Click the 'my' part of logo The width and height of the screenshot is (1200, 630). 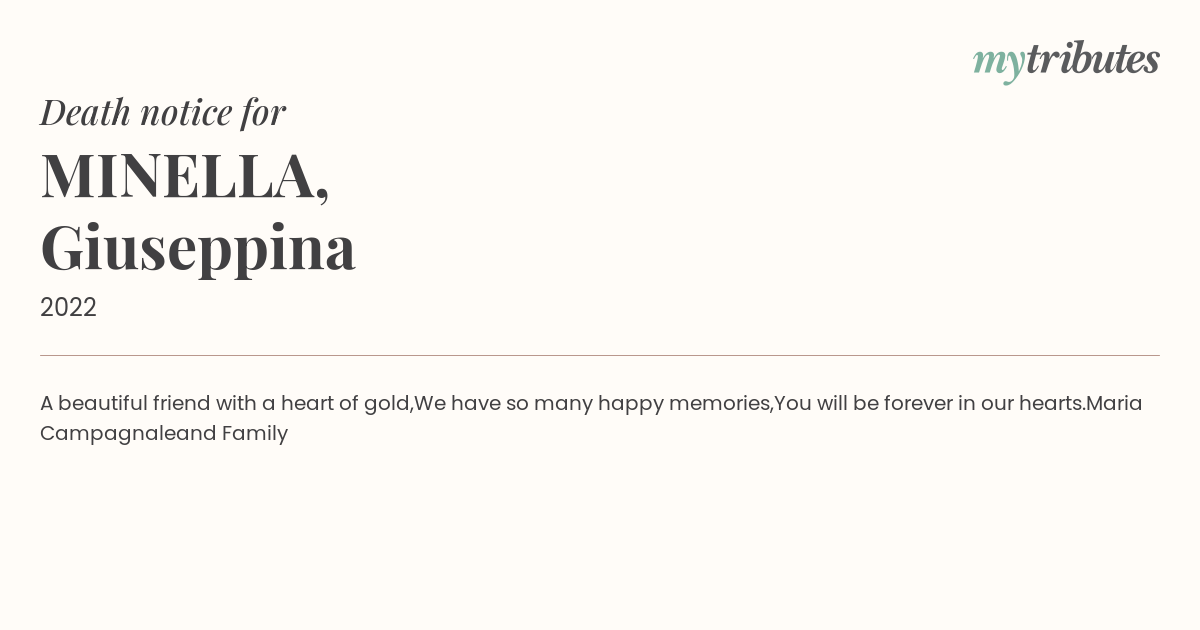click(999, 65)
